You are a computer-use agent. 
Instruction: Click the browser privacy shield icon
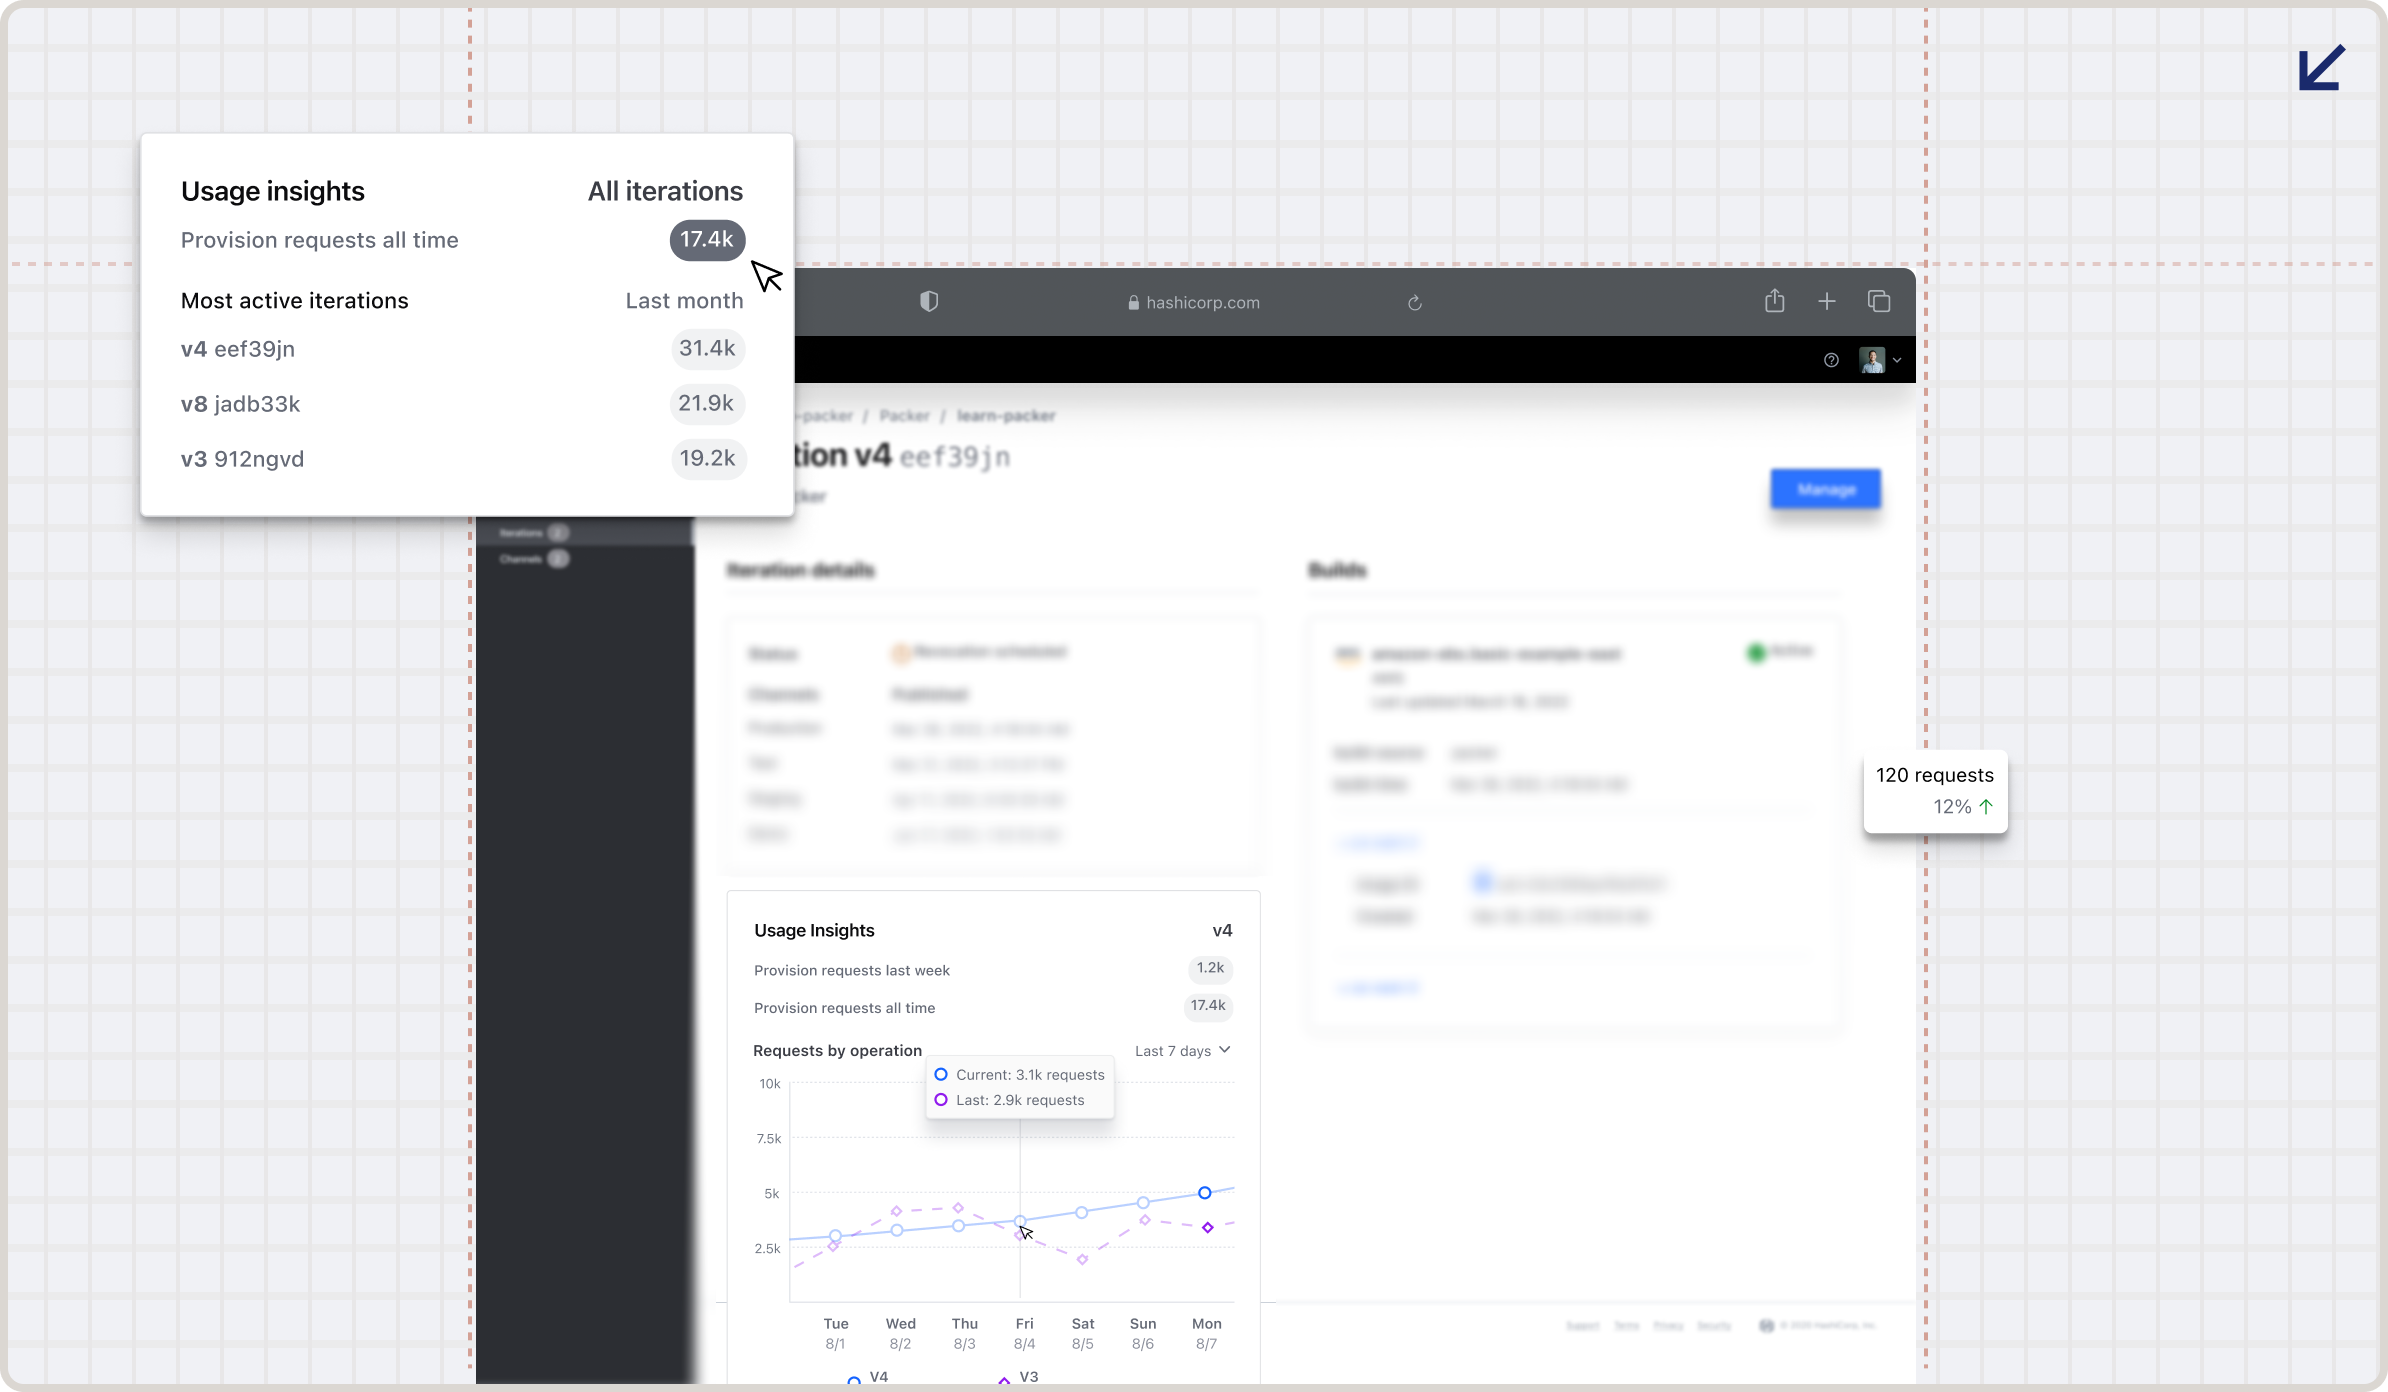[929, 301]
